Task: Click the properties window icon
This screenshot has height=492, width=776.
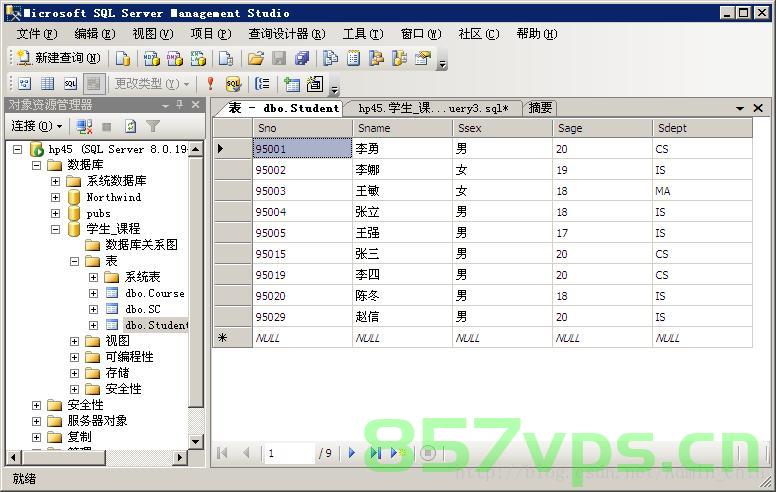Action: pyautogui.click(x=423, y=58)
